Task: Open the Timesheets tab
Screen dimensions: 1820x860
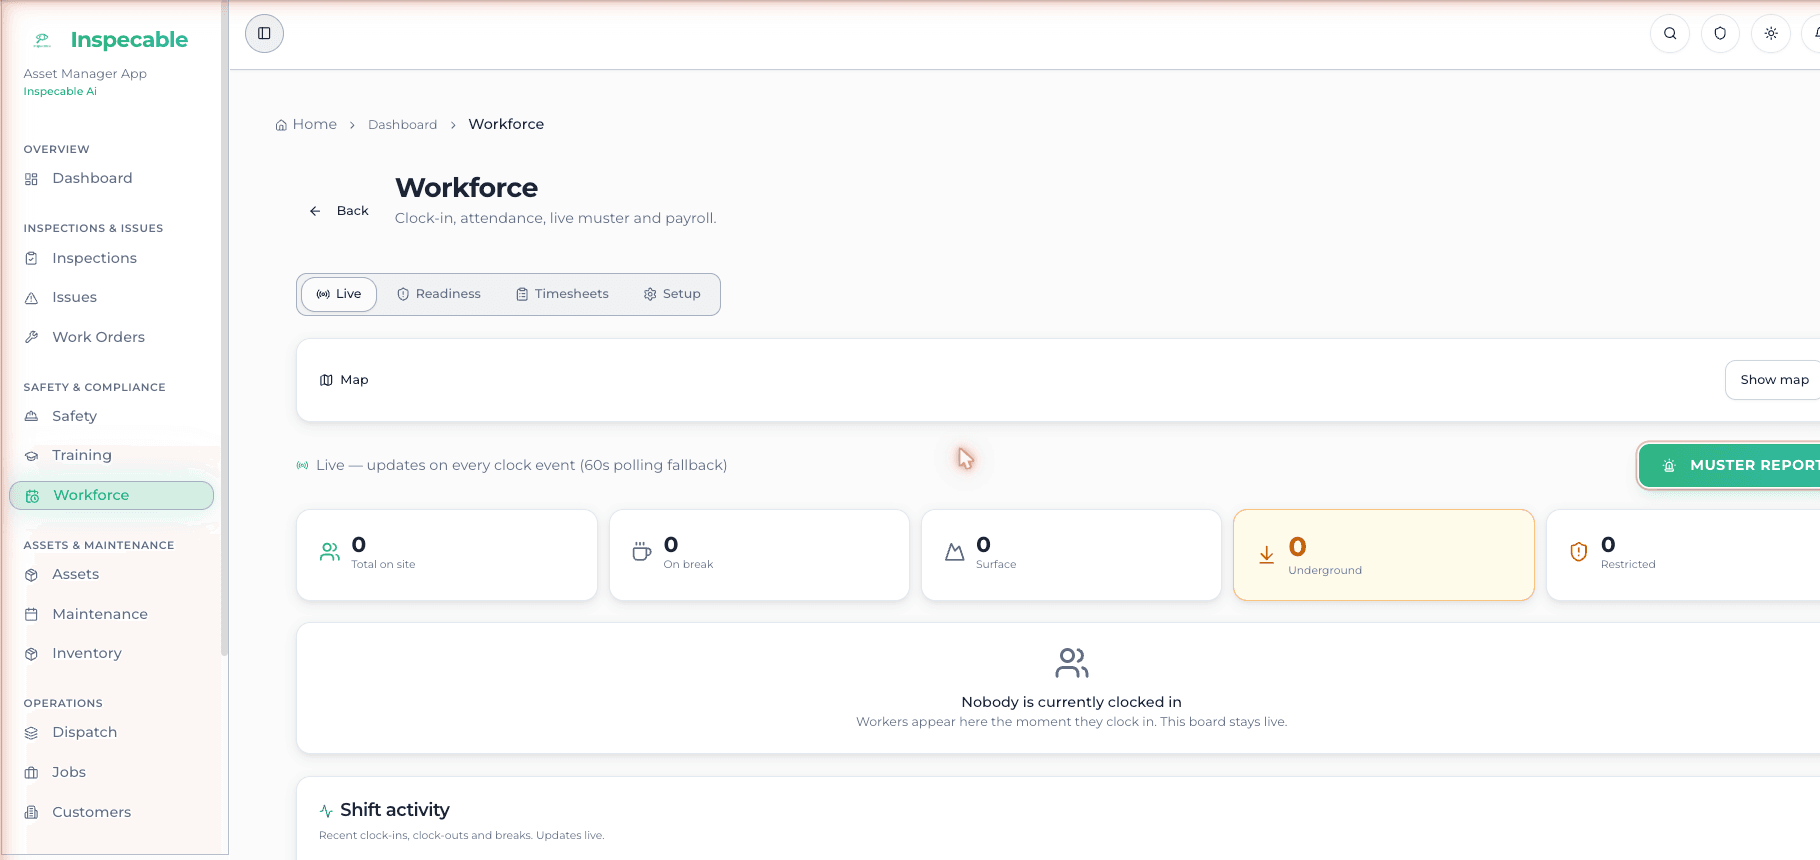Action: [x=562, y=294]
